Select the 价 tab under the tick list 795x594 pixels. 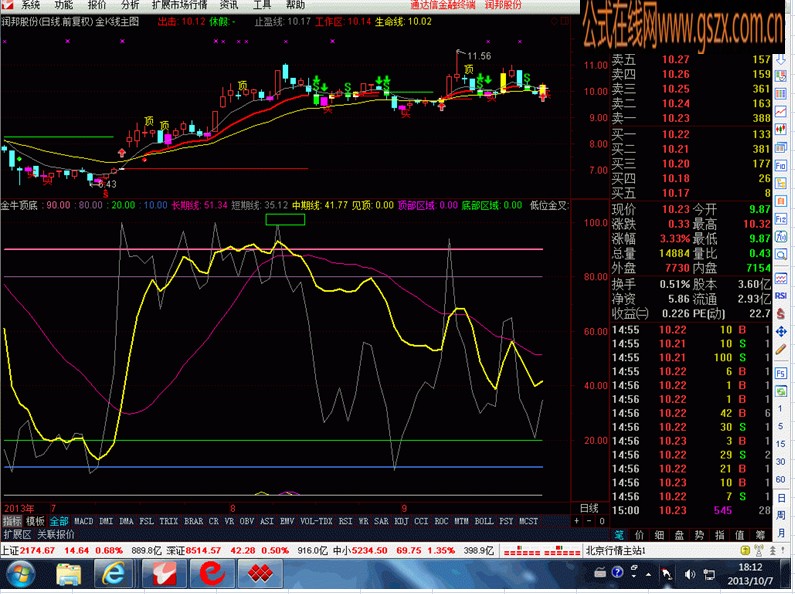click(639, 535)
